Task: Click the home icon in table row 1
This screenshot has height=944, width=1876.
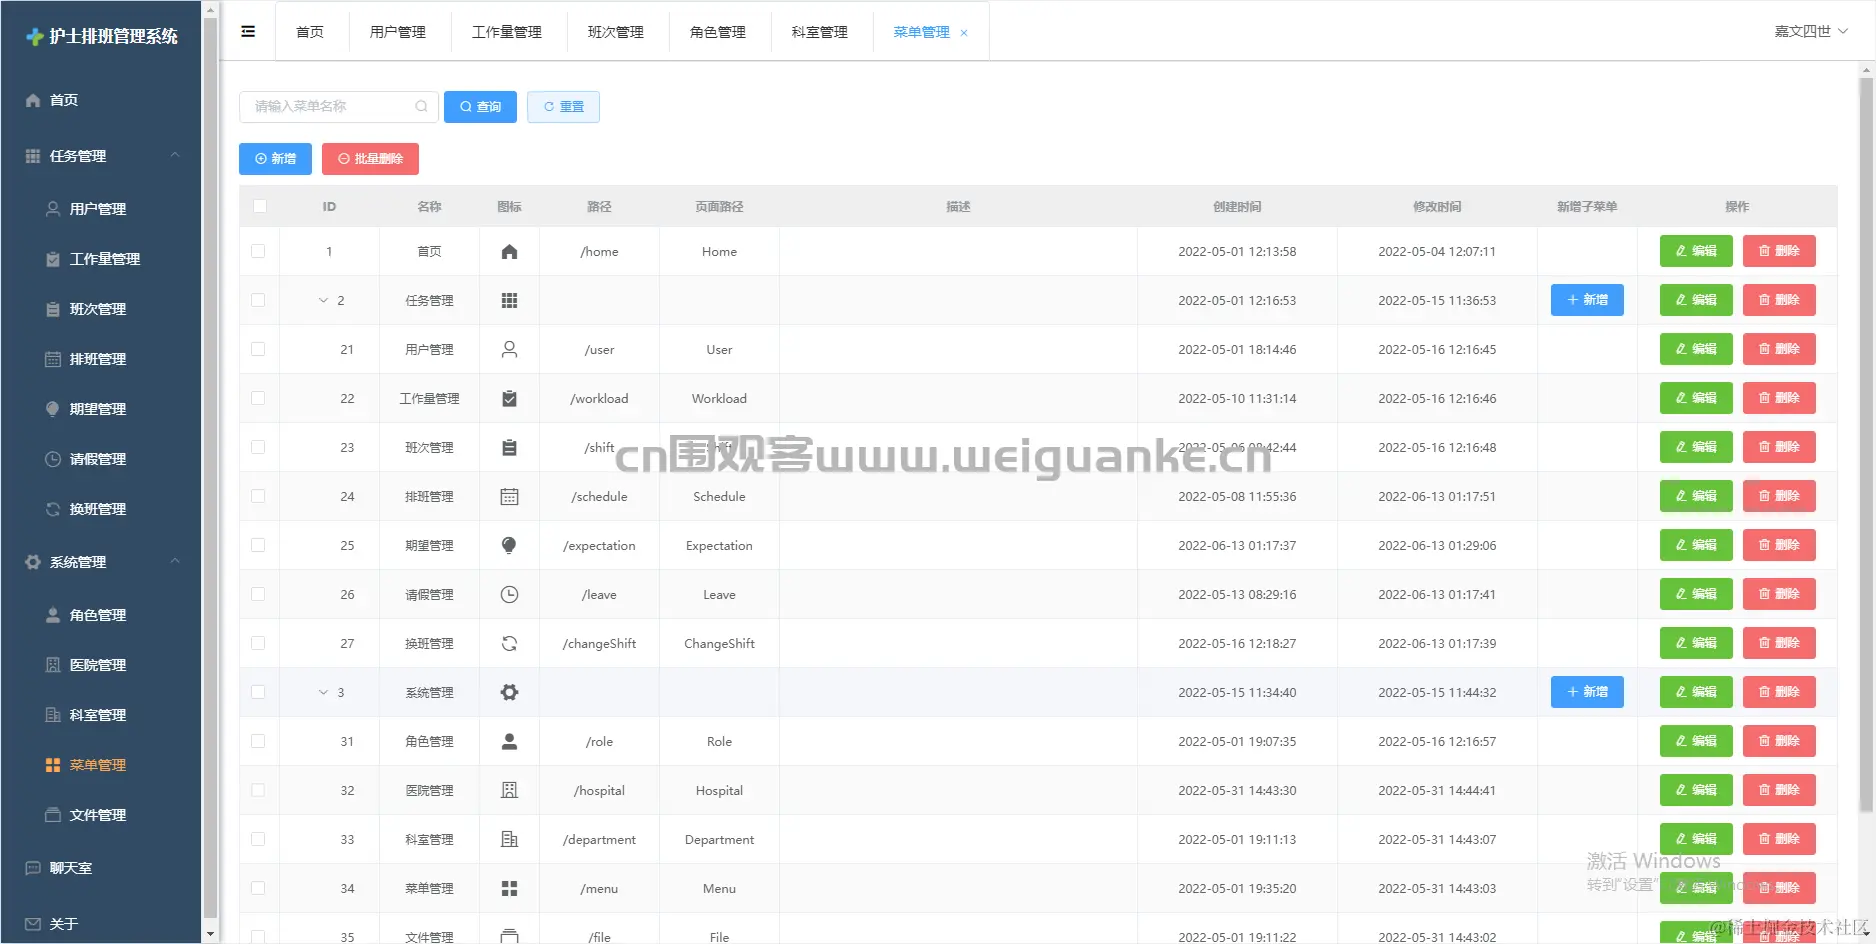Action: pyautogui.click(x=509, y=252)
